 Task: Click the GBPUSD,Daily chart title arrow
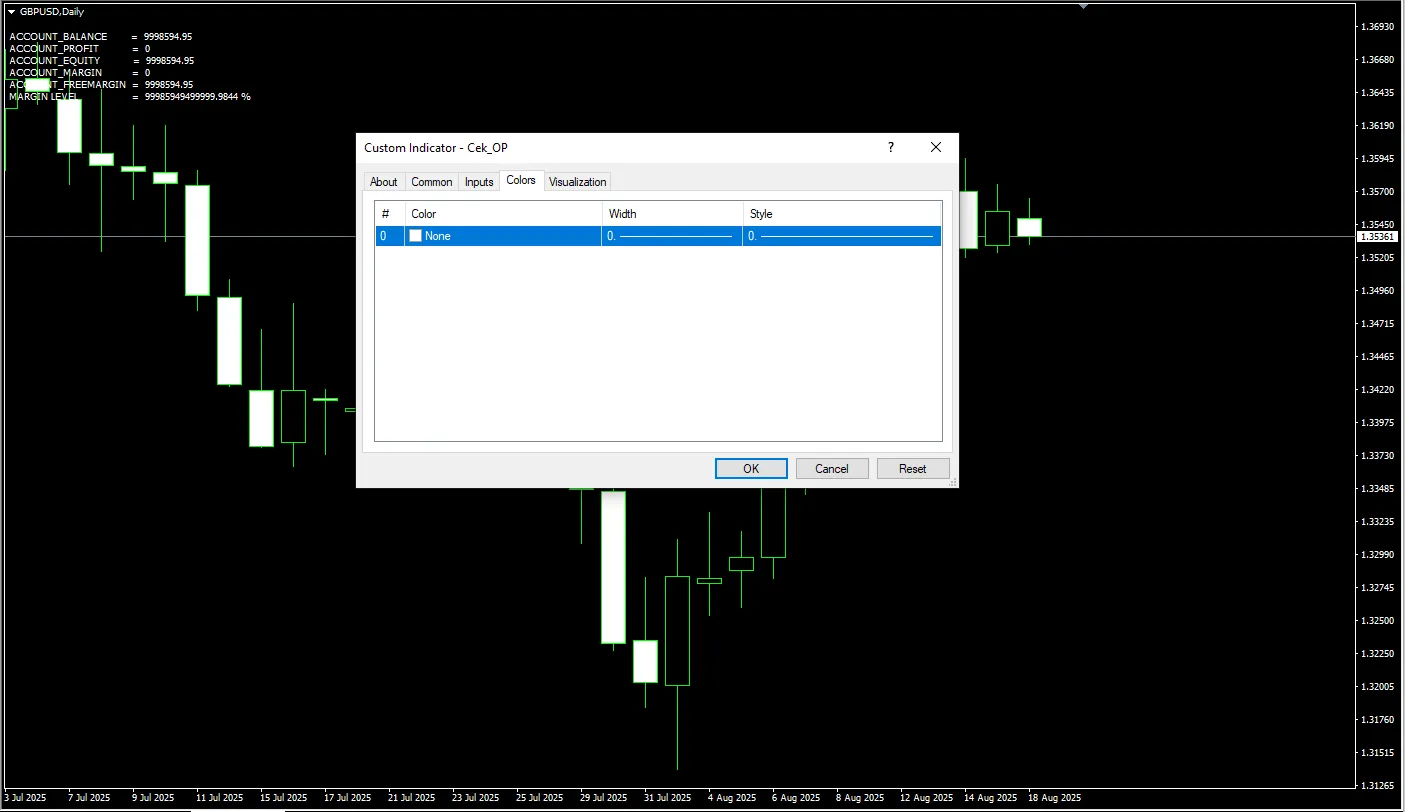11,11
